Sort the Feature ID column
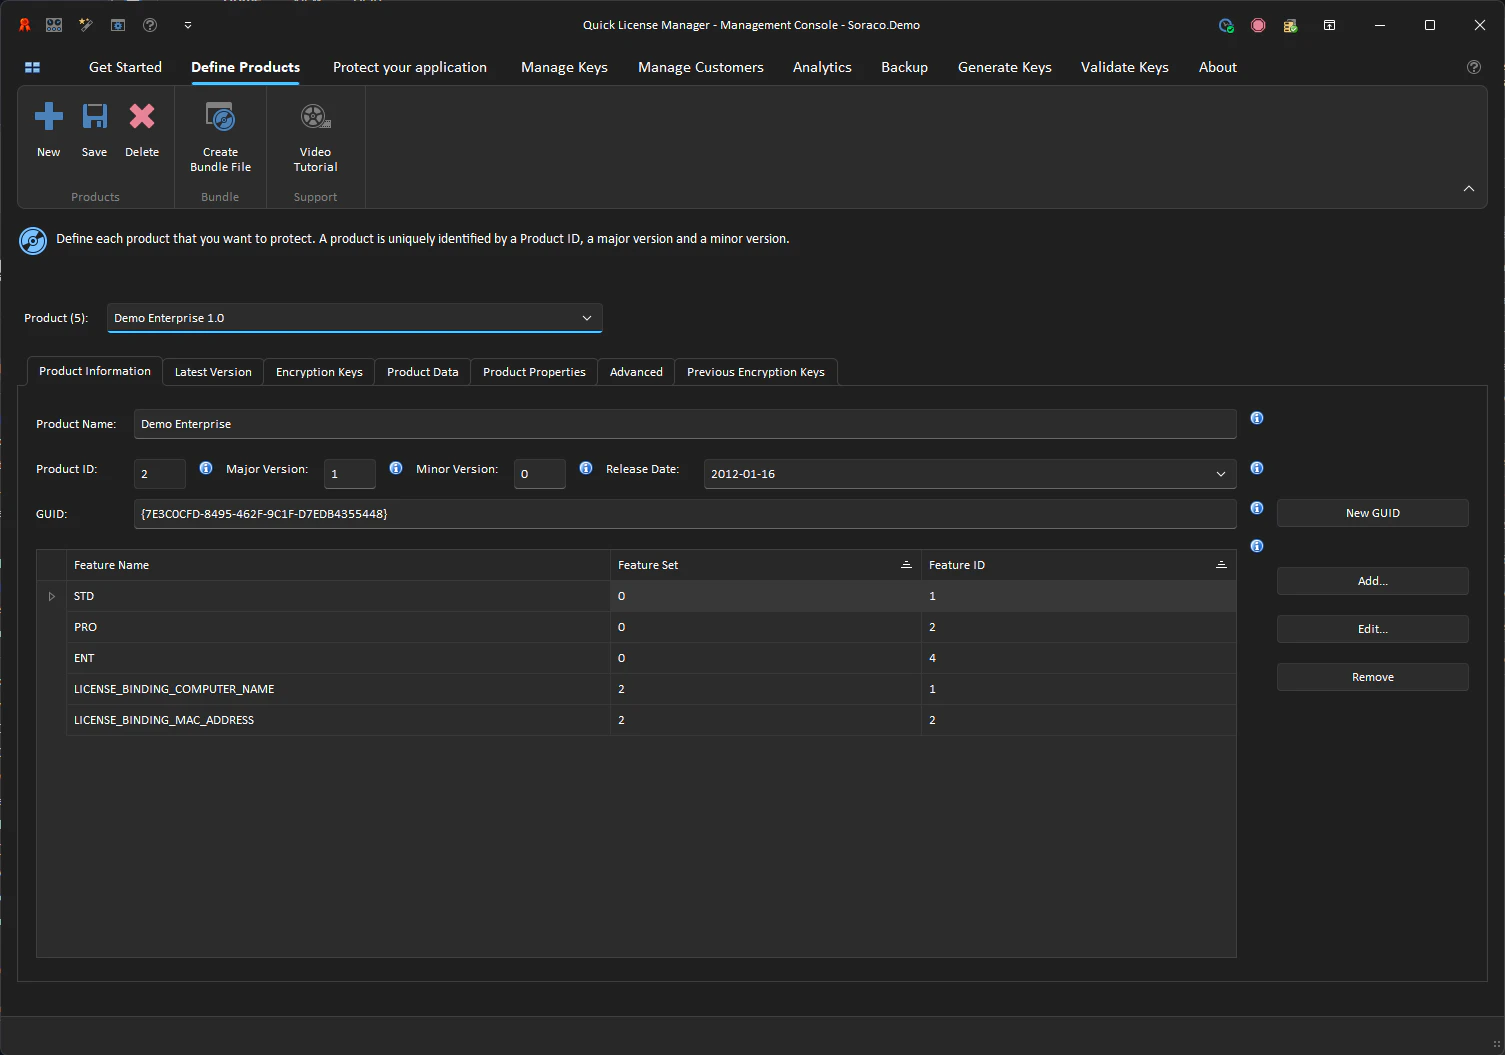The width and height of the screenshot is (1505, 1055). point(1221,564)
